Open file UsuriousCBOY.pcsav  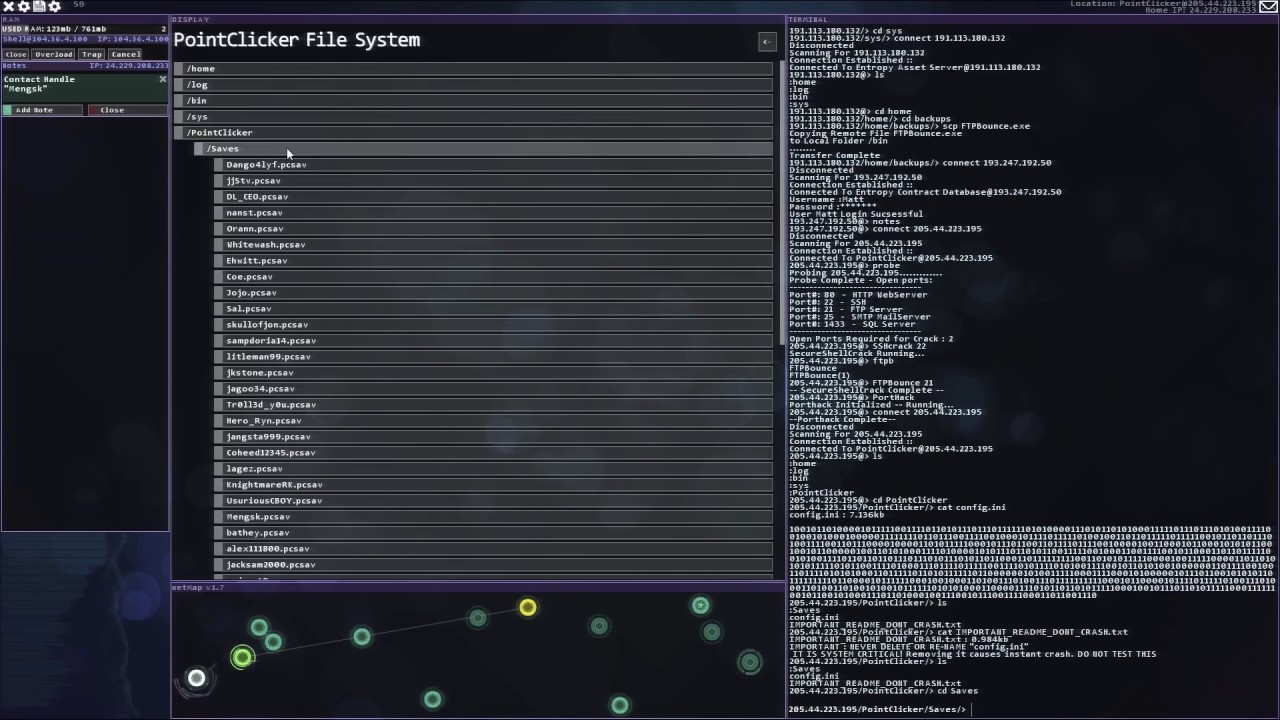point(493,501)
